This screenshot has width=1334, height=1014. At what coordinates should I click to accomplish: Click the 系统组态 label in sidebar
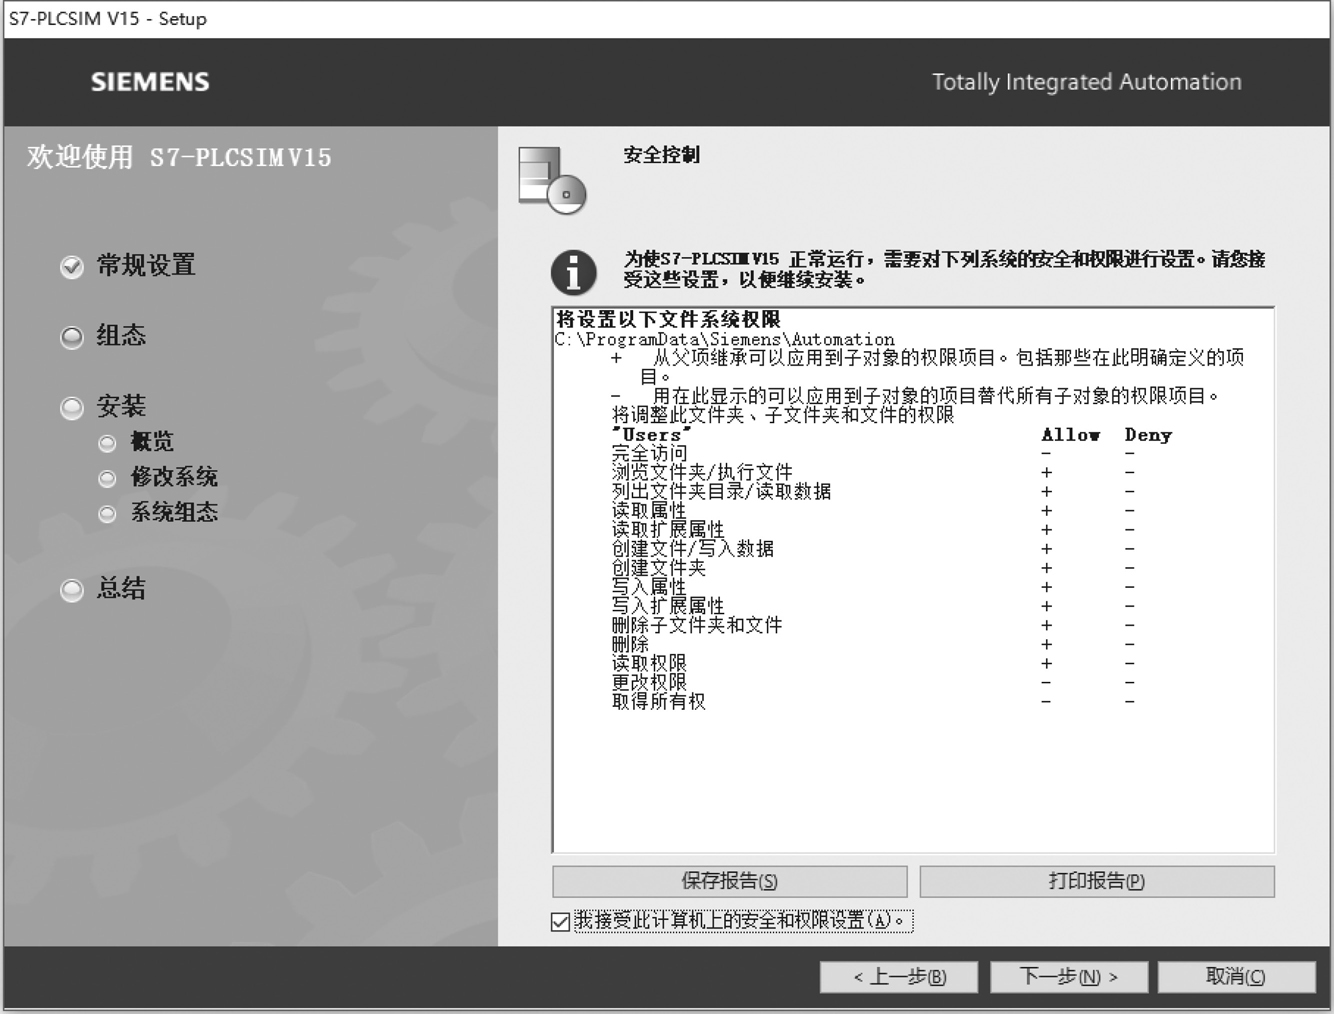[174, 512]
